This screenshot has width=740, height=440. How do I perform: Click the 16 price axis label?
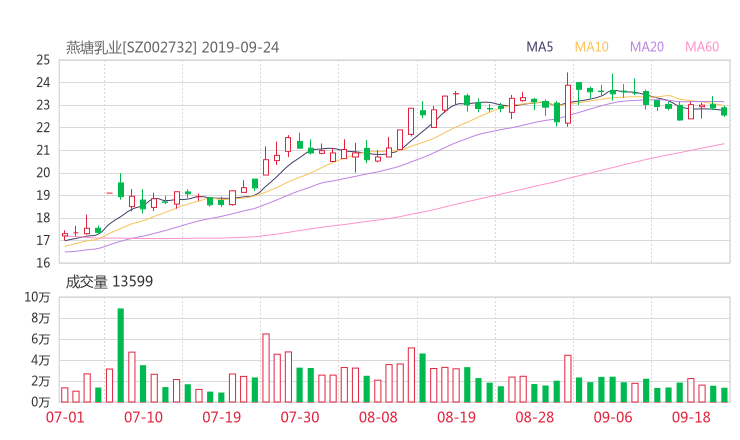43,263
